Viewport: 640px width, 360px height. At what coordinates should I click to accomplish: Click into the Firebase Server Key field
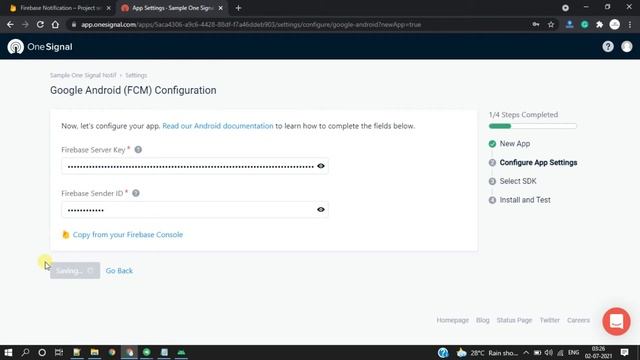[195, 166]
